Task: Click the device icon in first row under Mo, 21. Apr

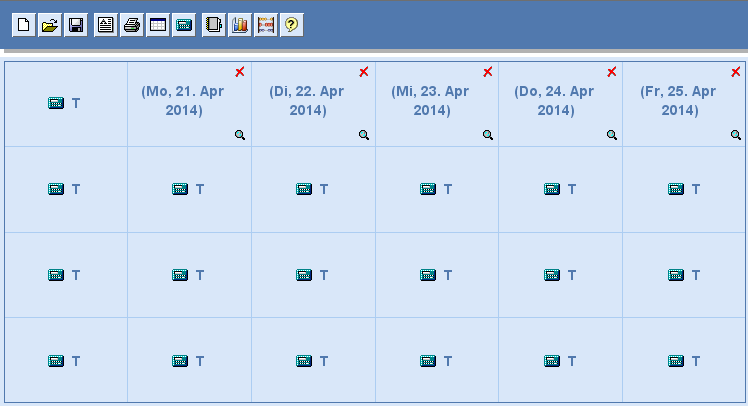Action: [180, 189]
